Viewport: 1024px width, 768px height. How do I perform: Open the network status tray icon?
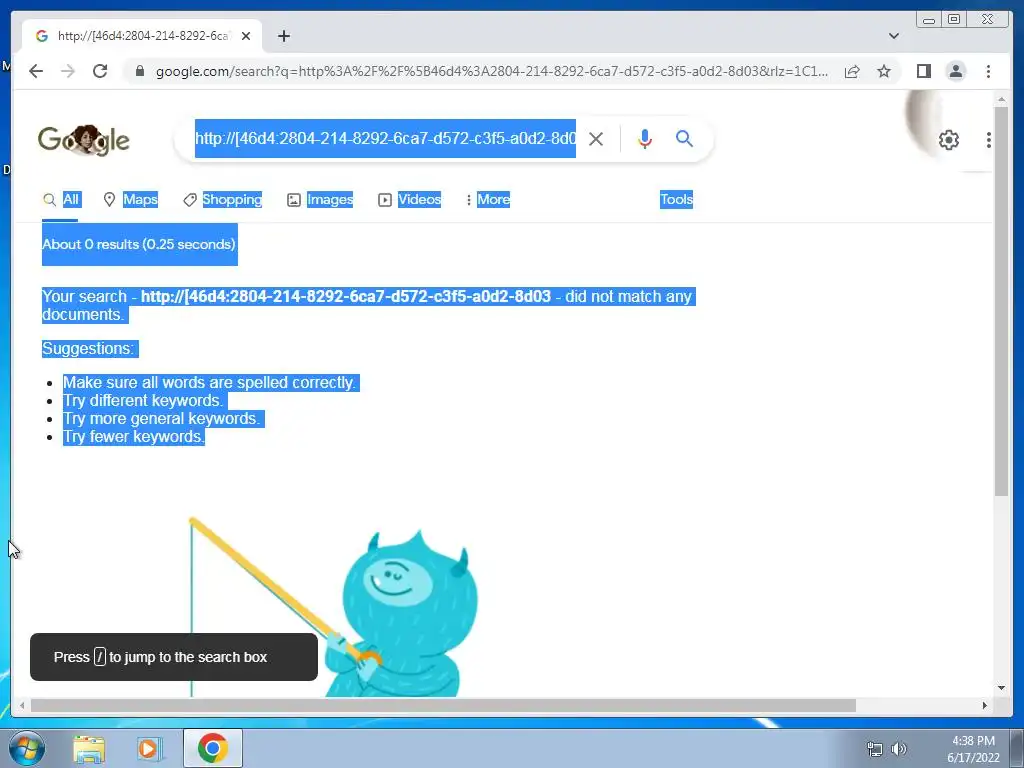tap(874, 749)
